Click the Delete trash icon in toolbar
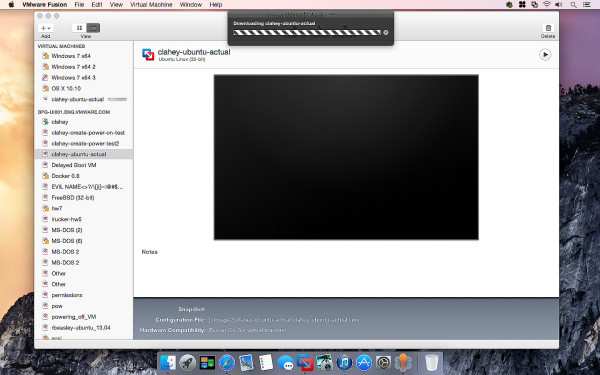Screen dimensions: 600x375 548,28
